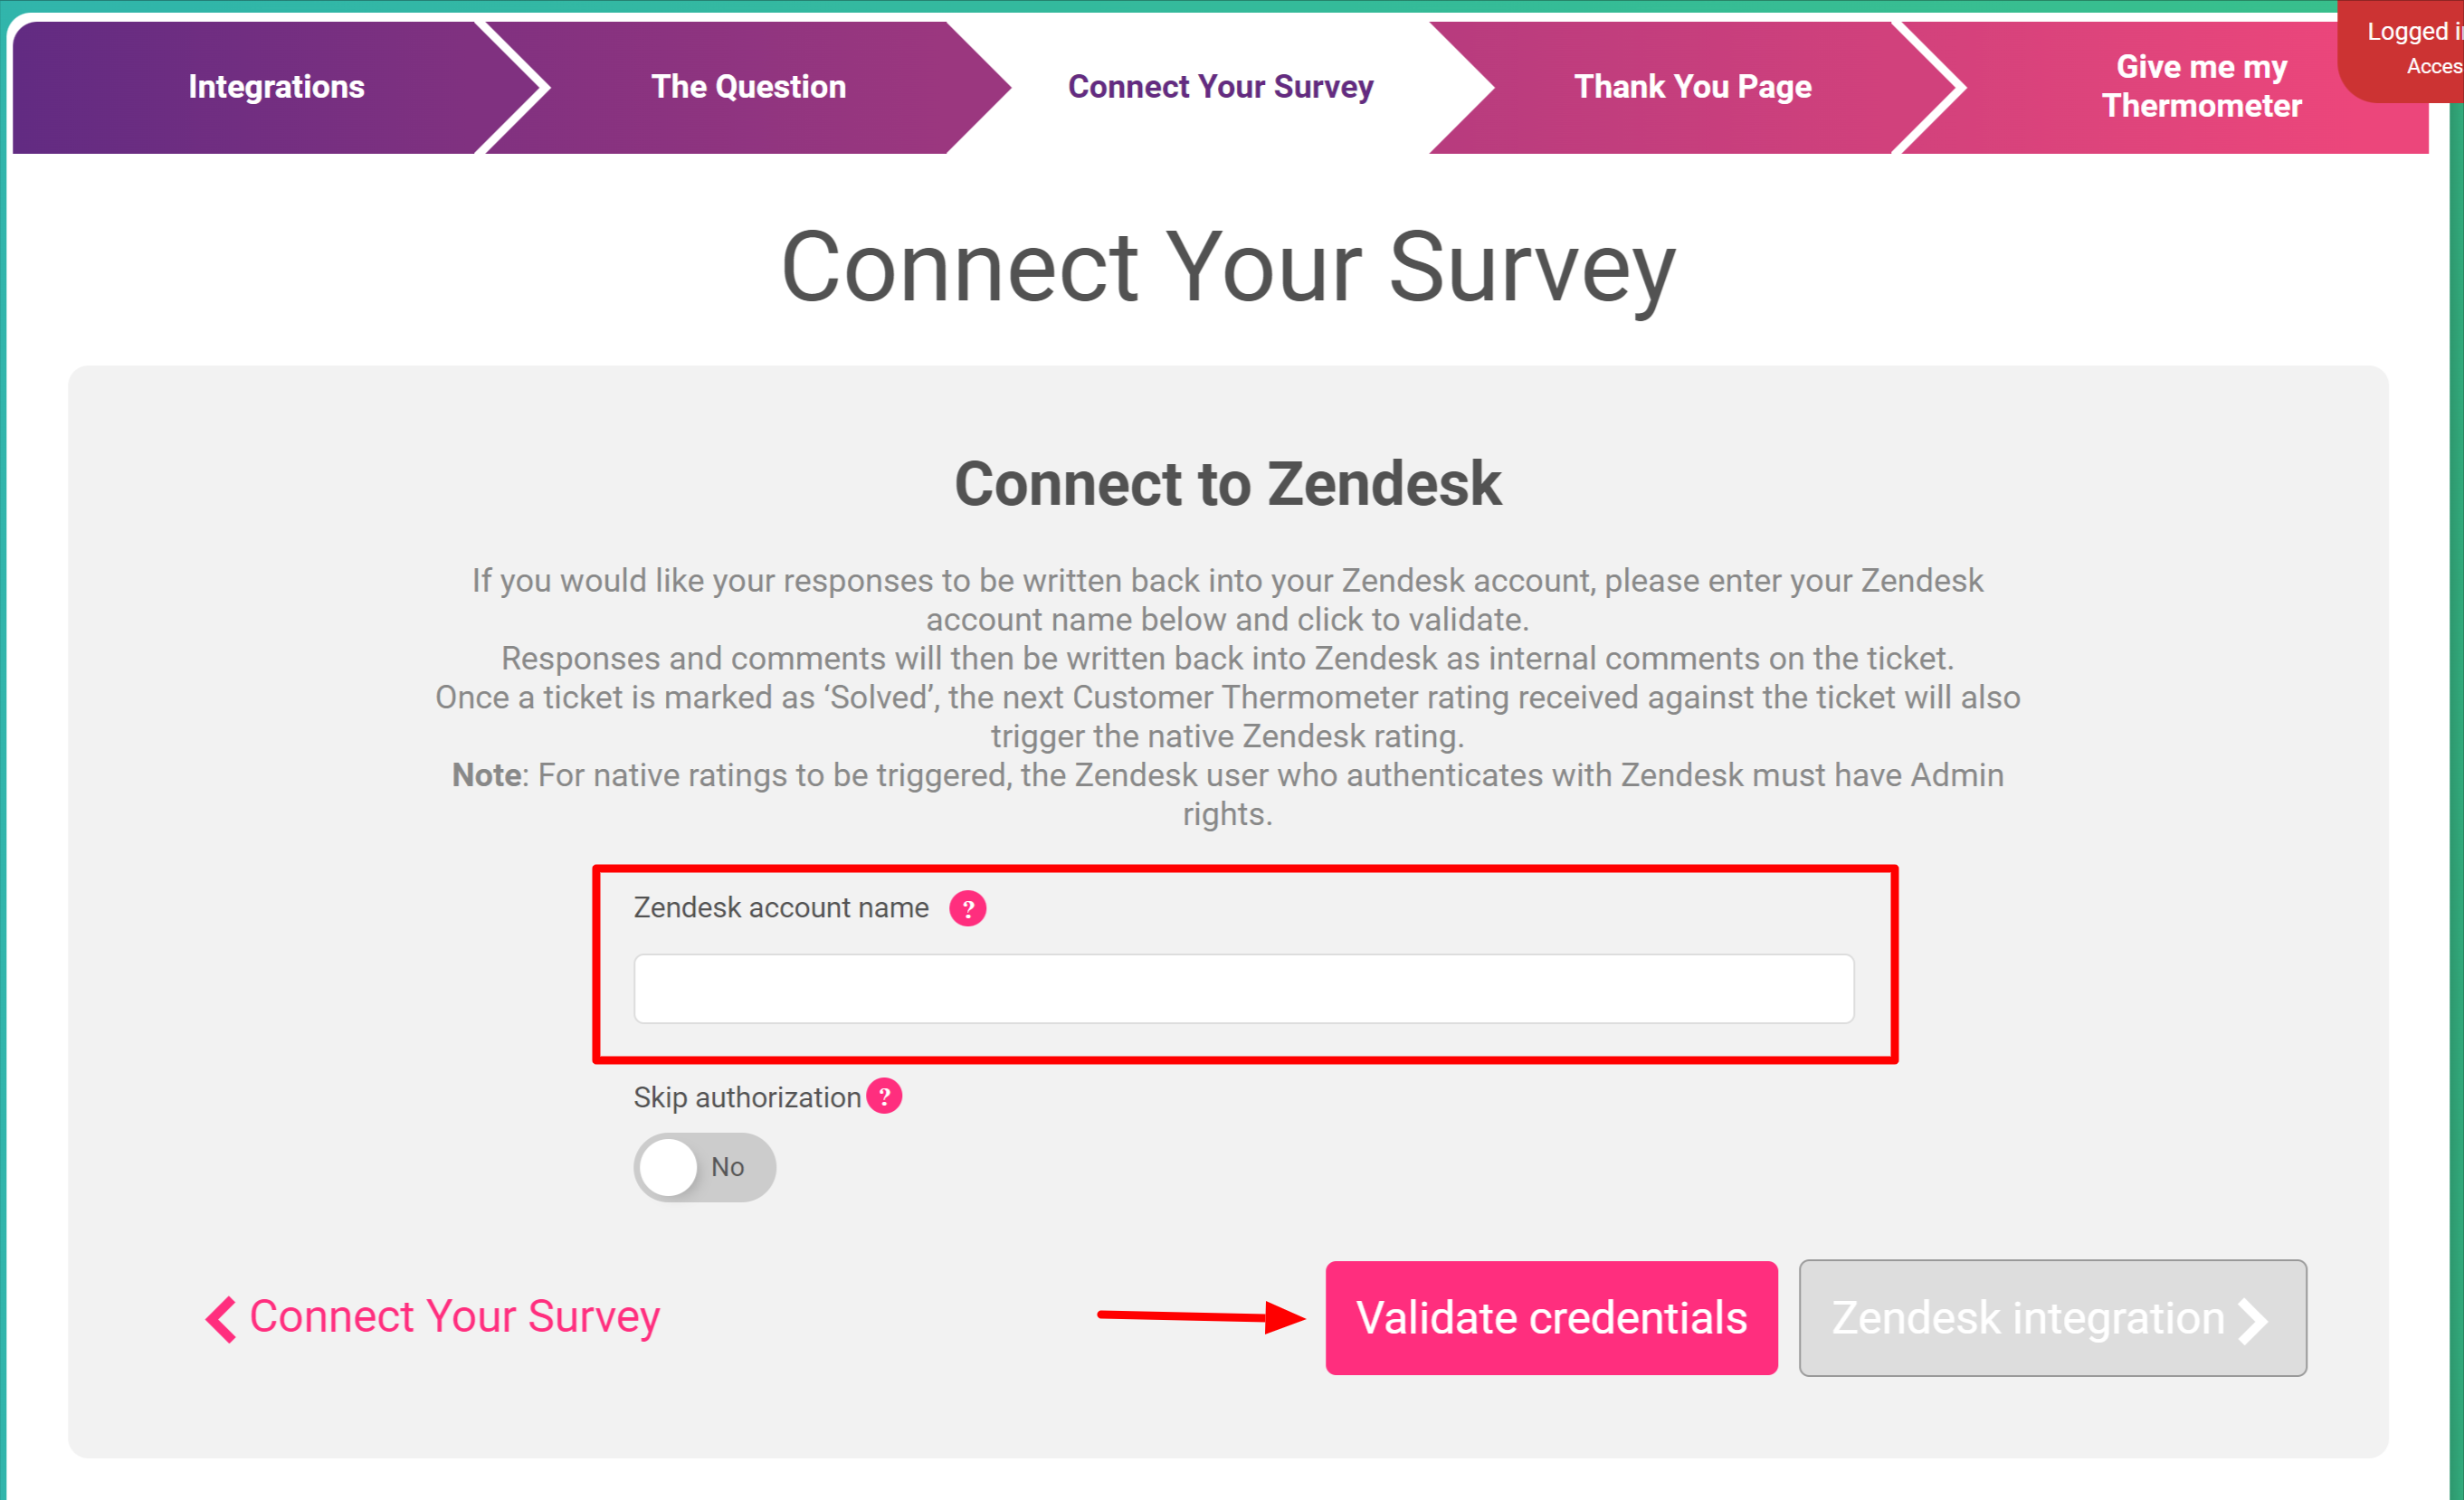Go back via Connect Your Survey link
This screenshot has width=2464, height=1500.
[433, 1317]
